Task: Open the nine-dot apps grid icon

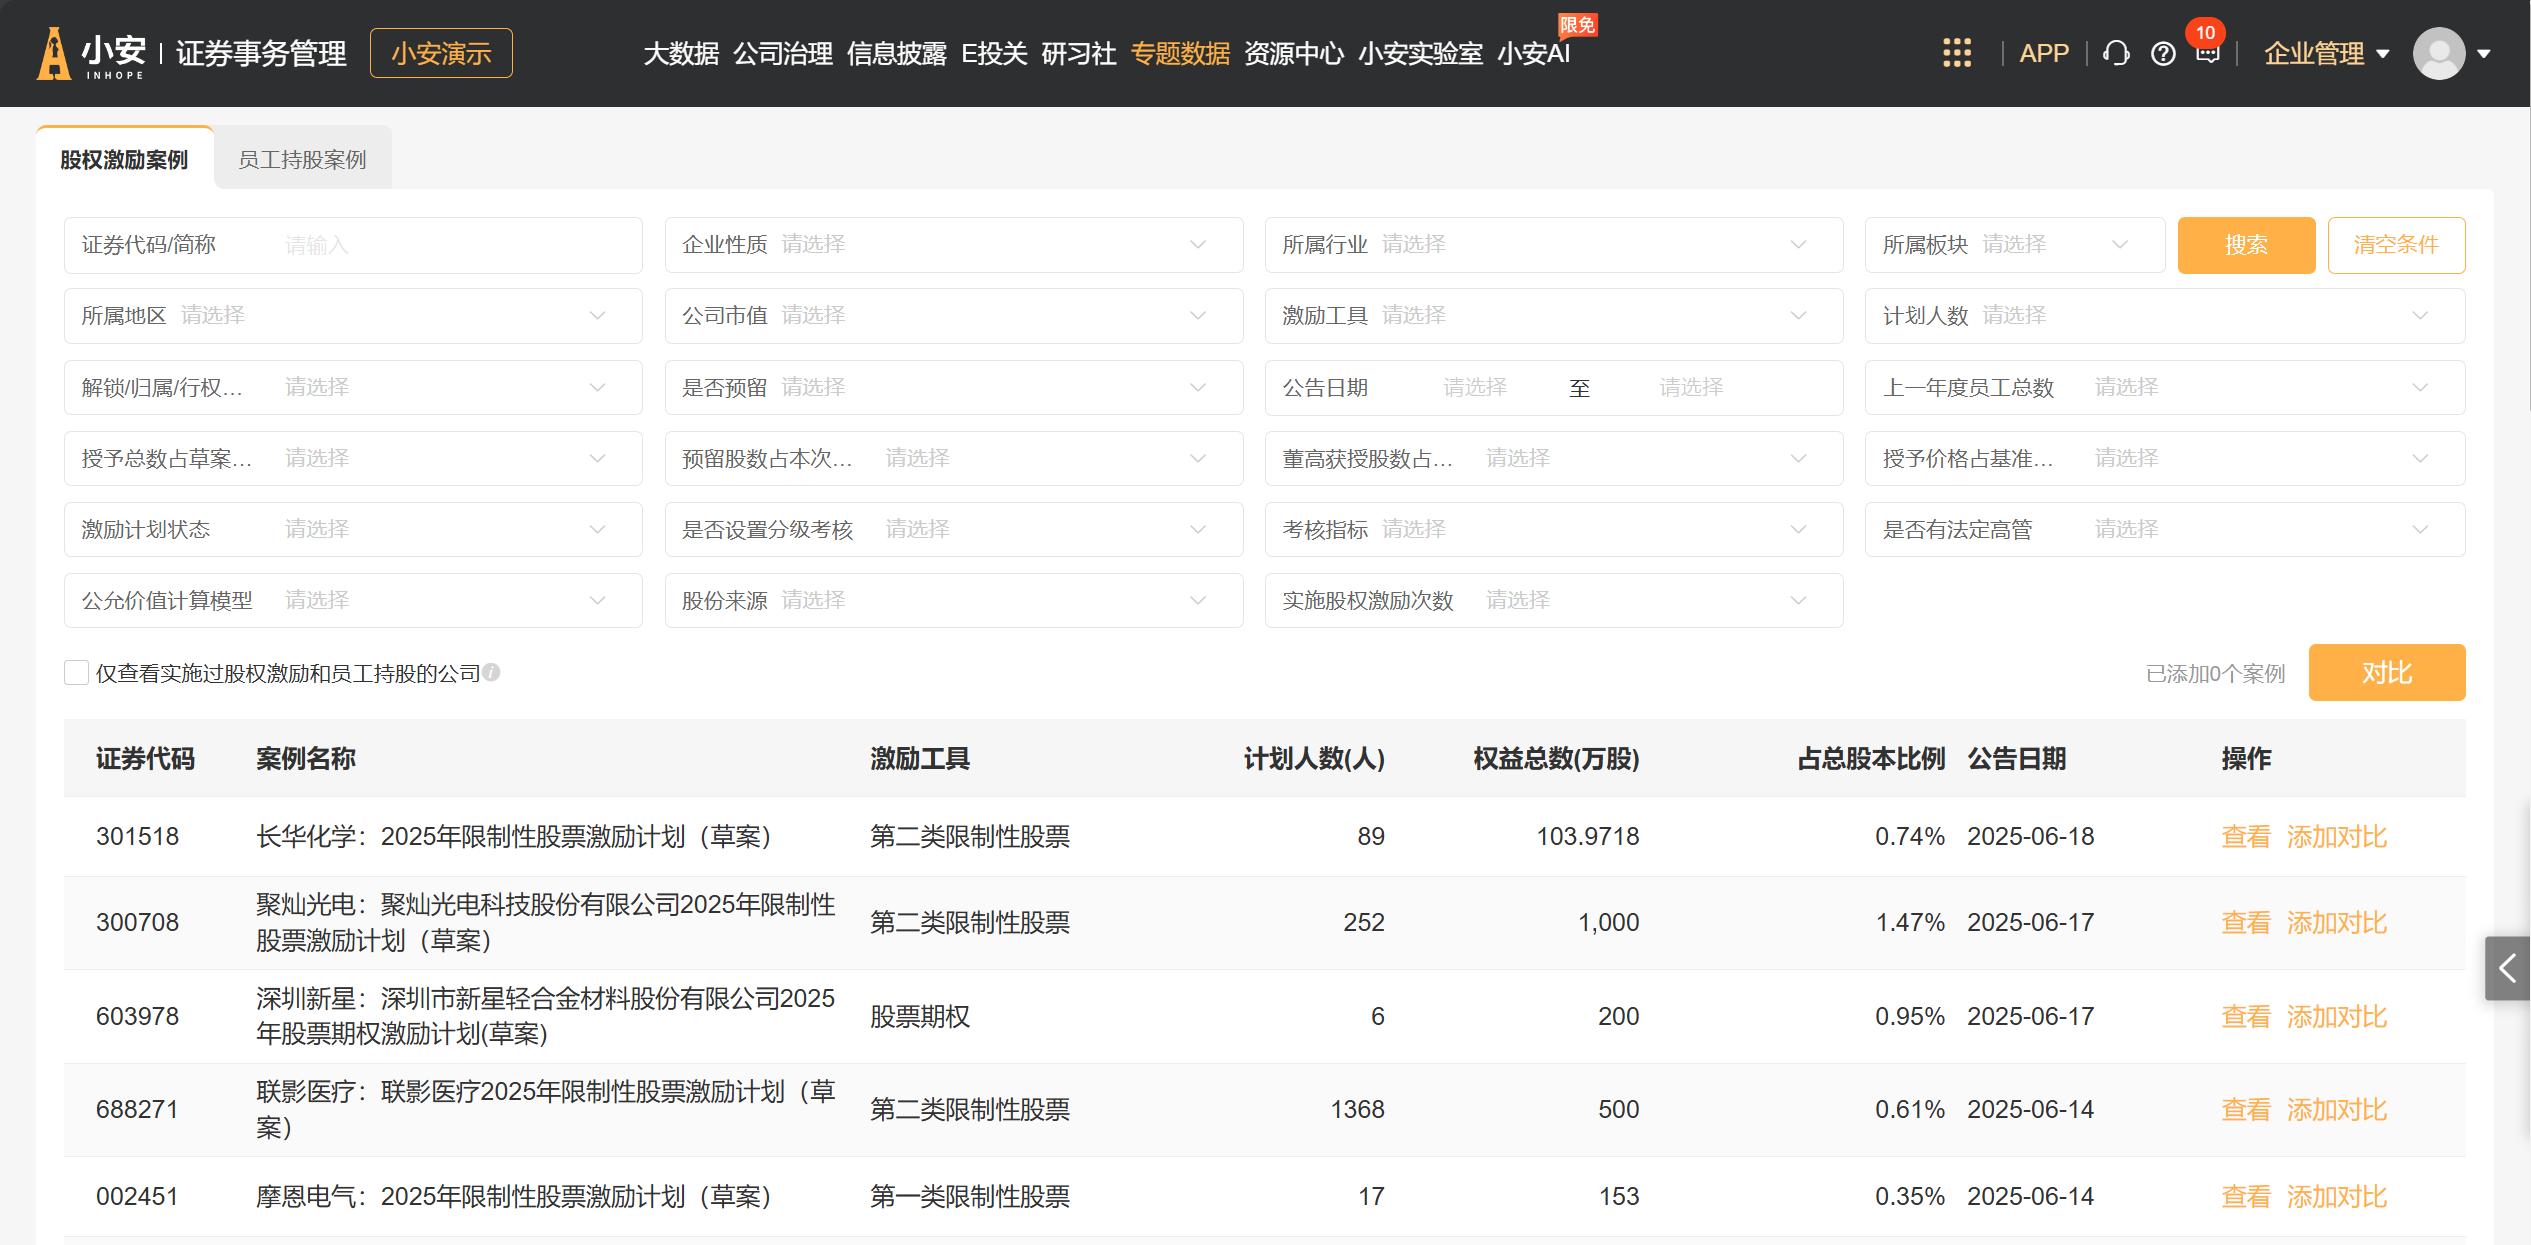Action: point(1957,53)
